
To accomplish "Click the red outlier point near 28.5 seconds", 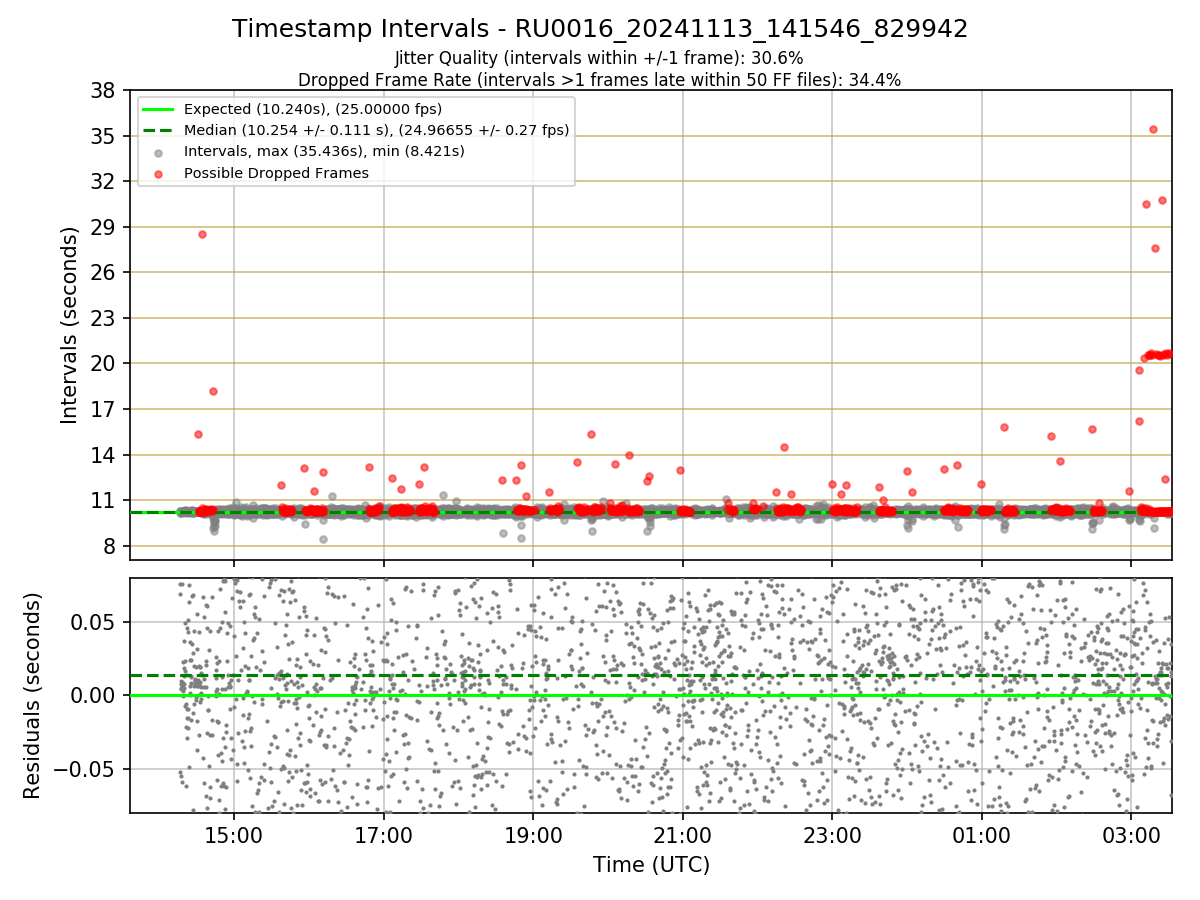I will point(202,234).
